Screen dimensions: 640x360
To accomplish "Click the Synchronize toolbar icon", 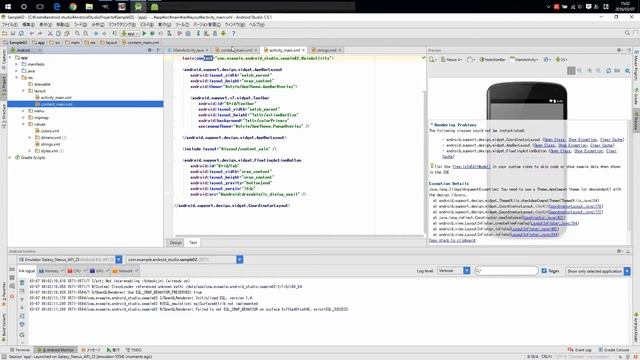I will click(x=21, y=33).
